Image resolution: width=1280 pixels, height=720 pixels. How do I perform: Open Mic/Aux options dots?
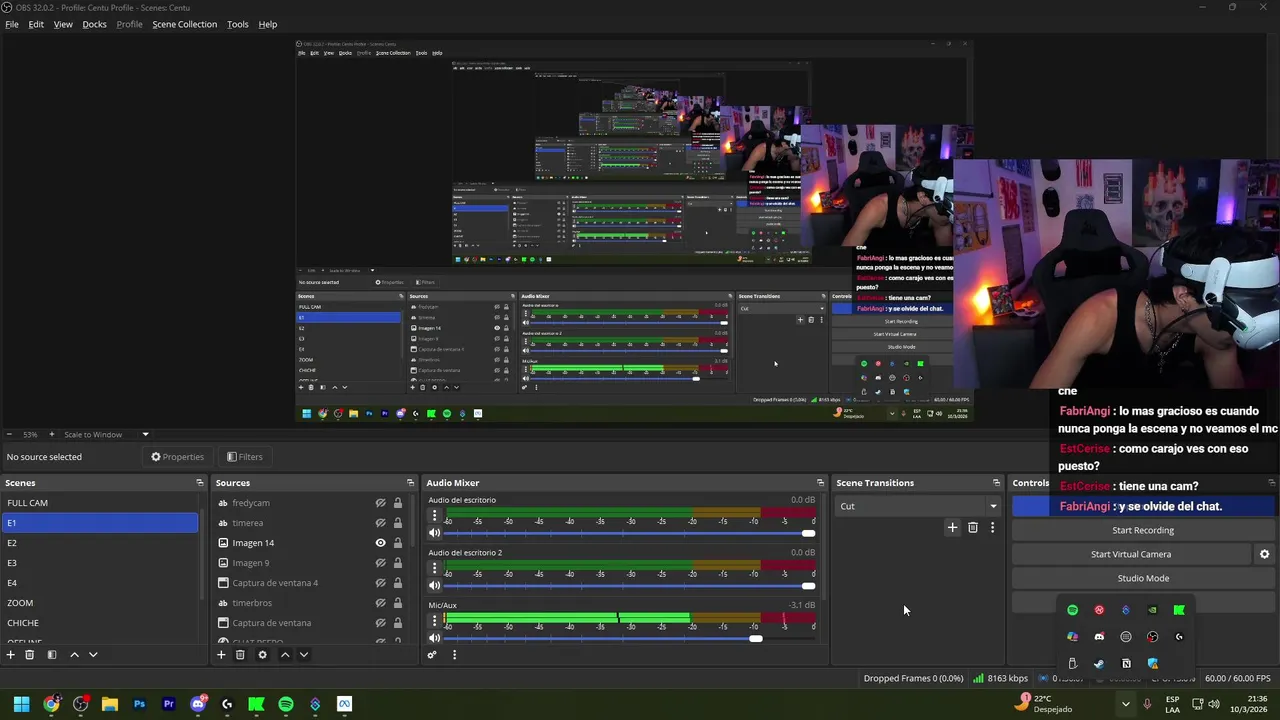tap(434, 622)
